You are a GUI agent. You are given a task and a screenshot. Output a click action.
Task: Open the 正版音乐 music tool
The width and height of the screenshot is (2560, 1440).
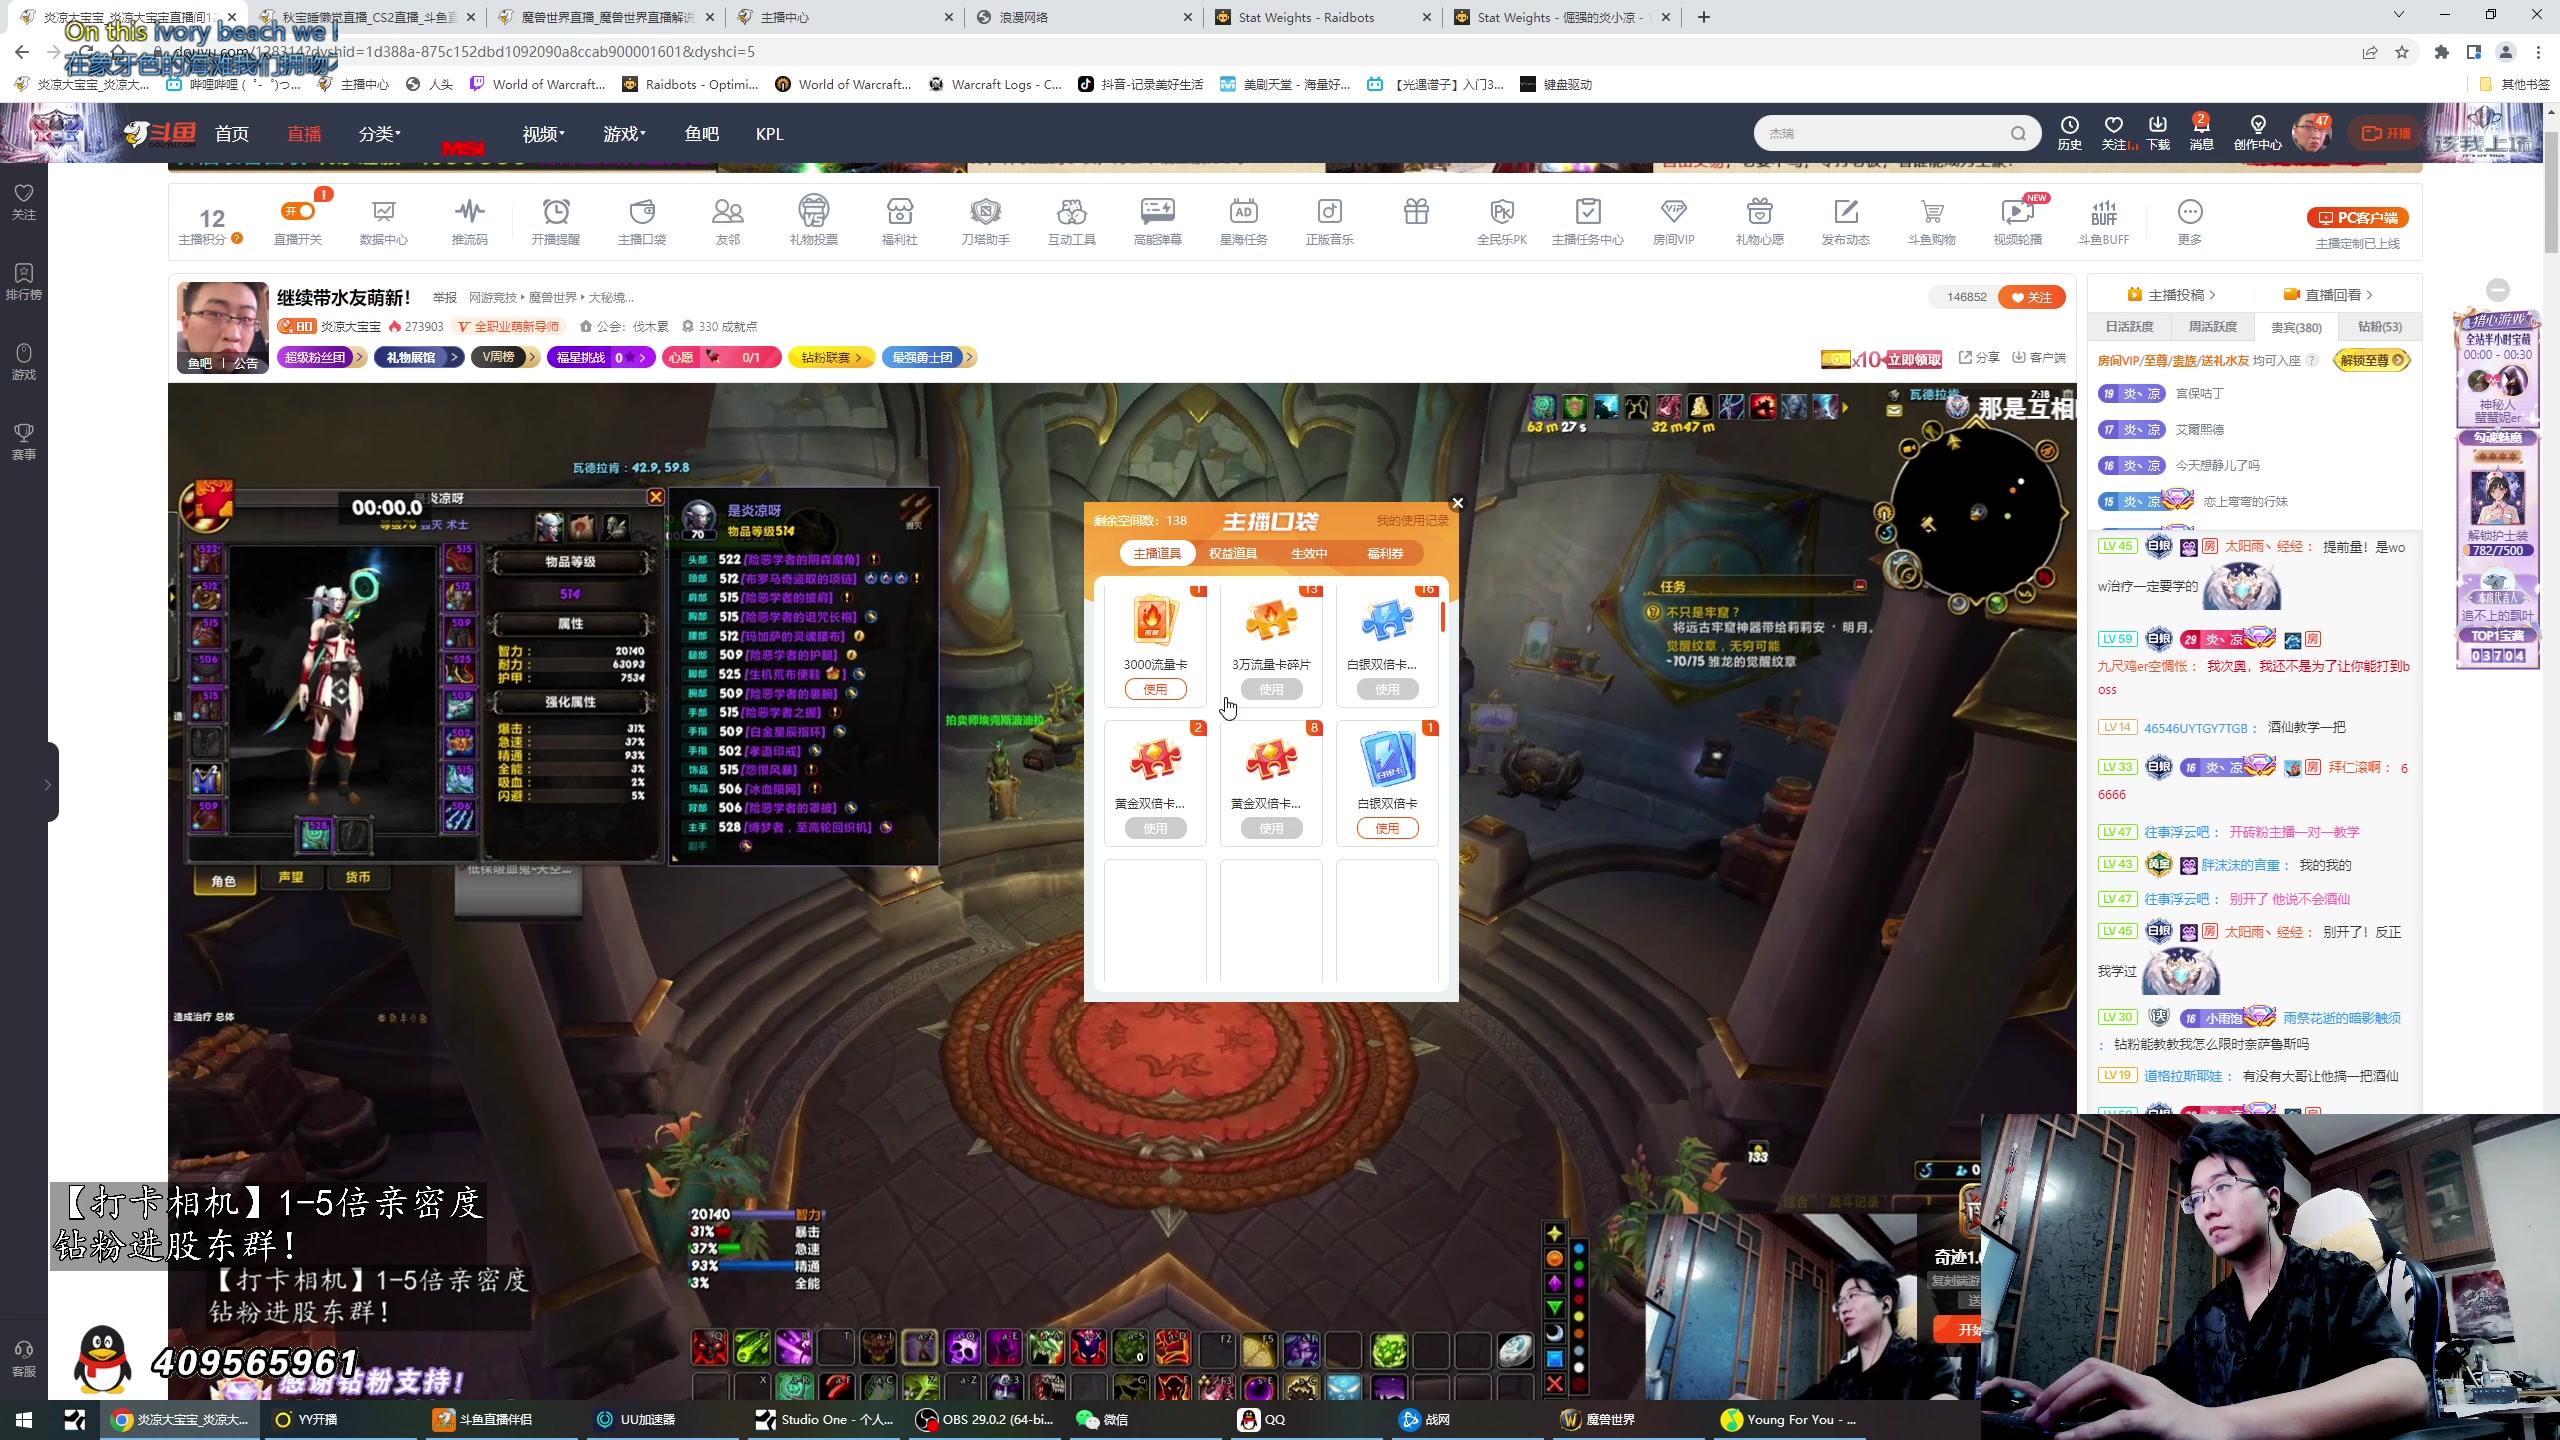[x=1329, y=221]
